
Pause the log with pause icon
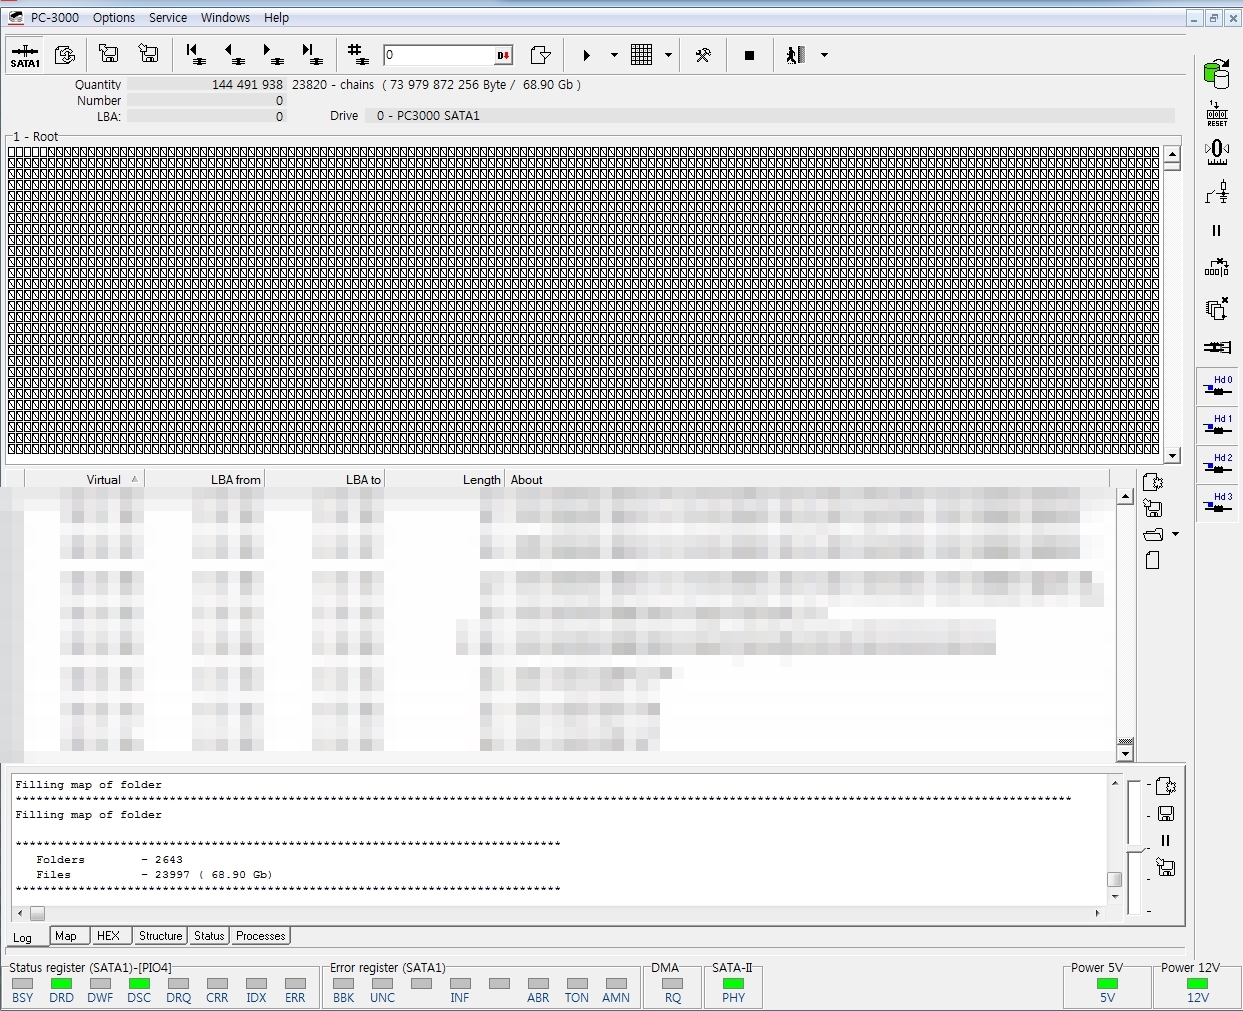[x=1166, y=841]
